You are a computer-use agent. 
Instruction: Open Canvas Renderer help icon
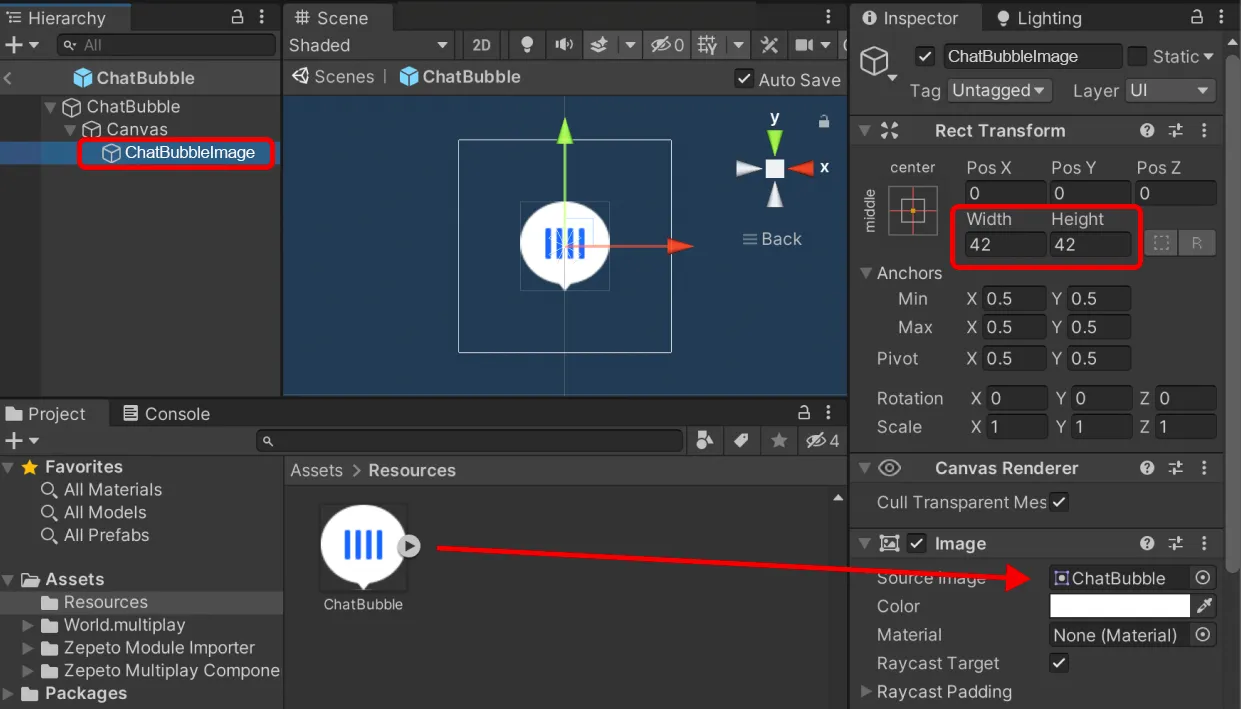point(1148,468)
